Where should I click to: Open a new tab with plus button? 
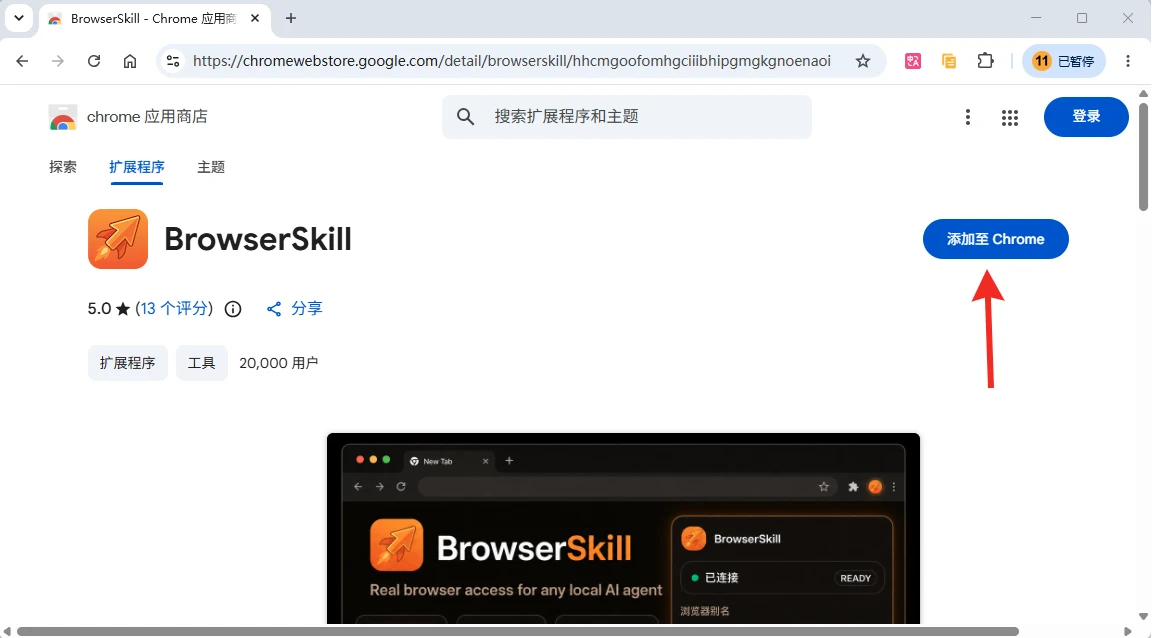pyautogui.click(x=291, y=18)
